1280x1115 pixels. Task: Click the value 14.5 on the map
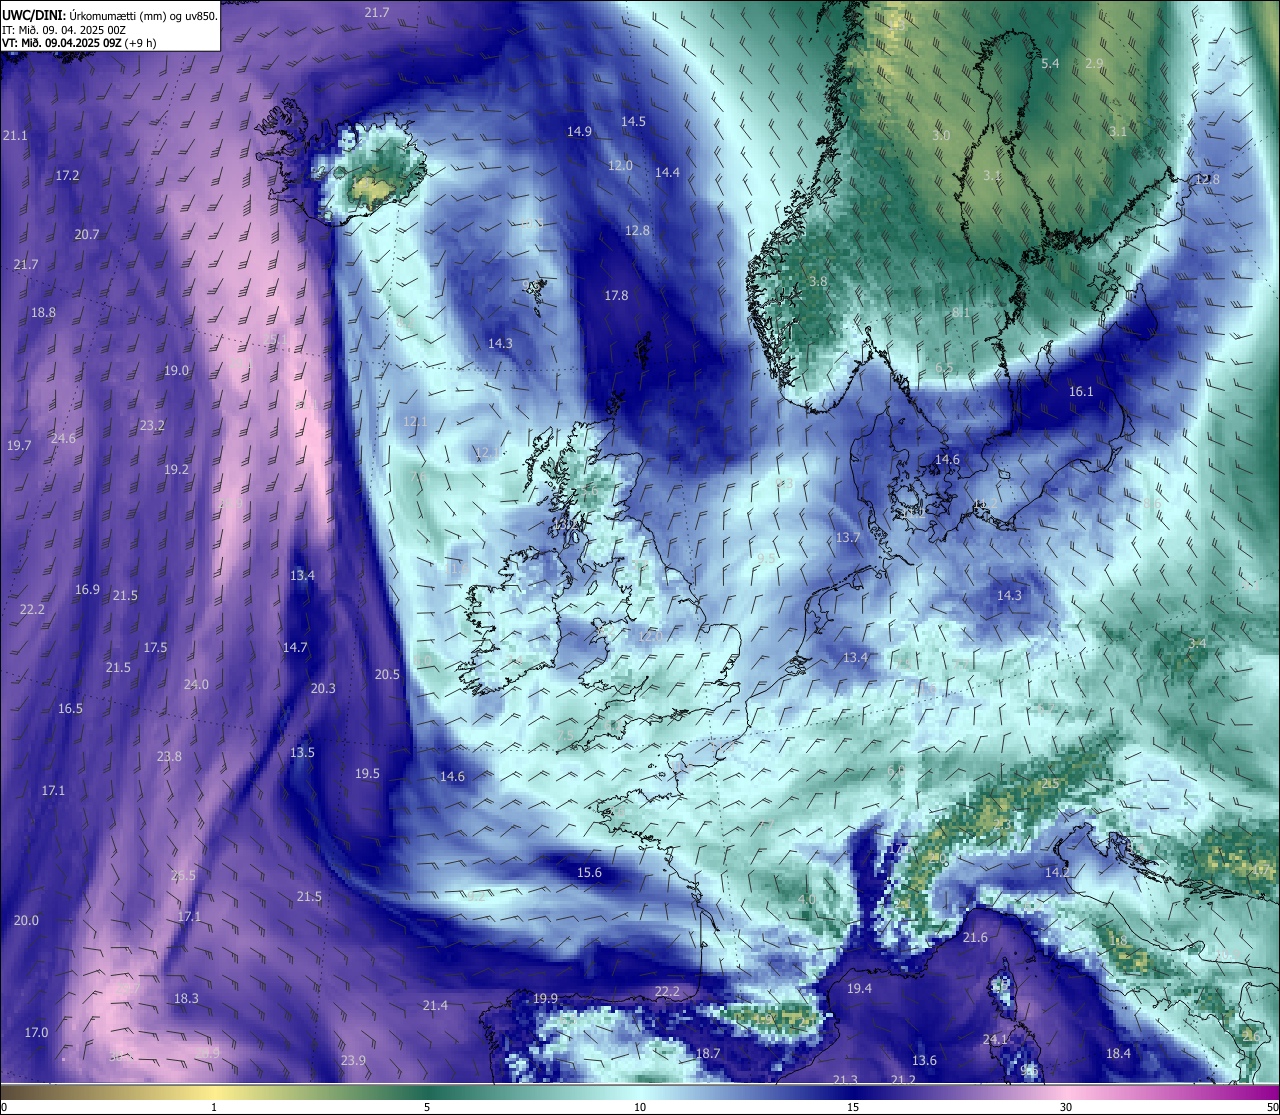click(x=633, y=121)
